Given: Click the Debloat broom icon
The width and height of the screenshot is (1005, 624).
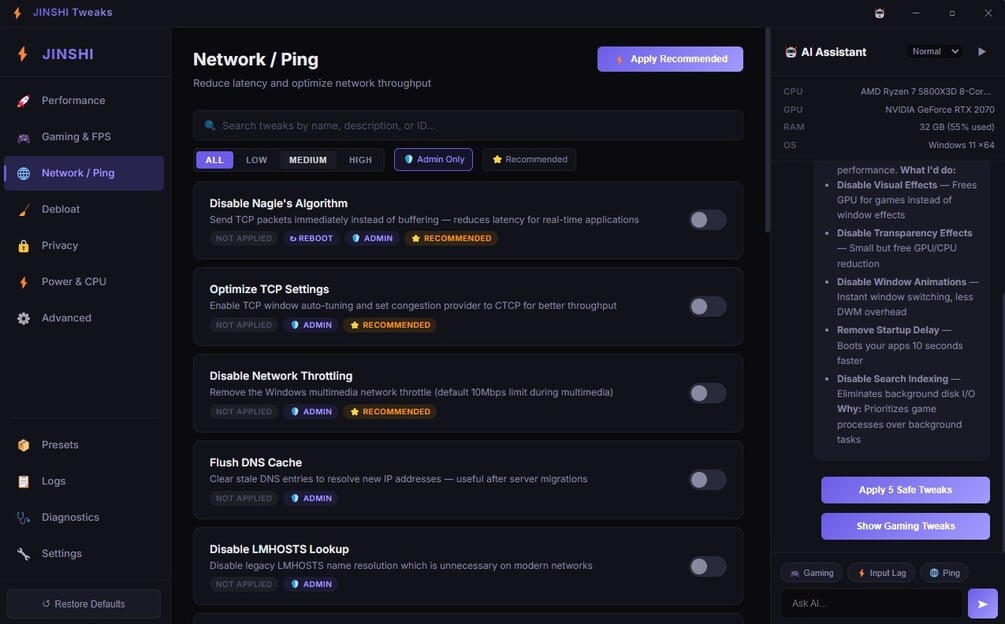Looking at the screenshot, I should tap(23, 210).
